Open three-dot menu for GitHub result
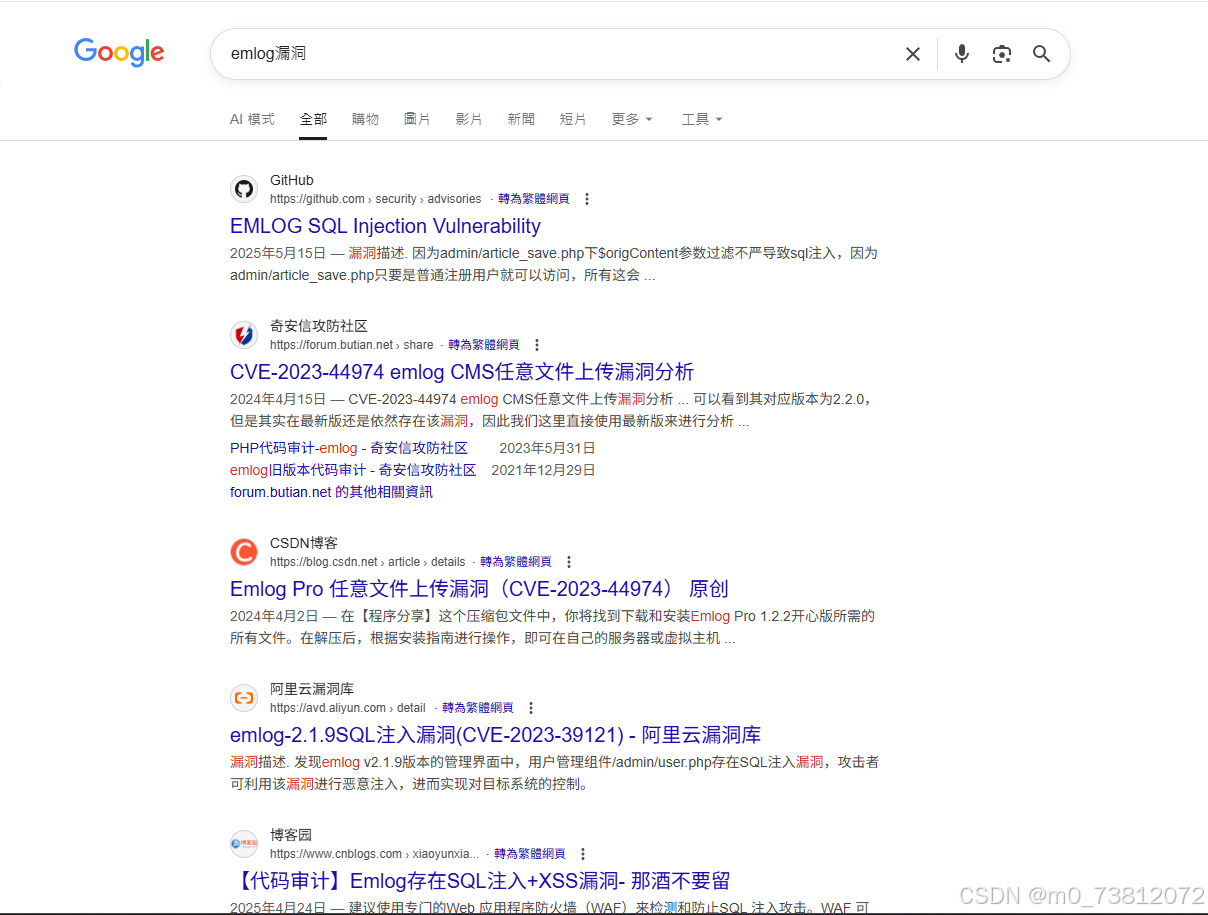The width and height of the screenshot is (1208, 915). pyautogui.click(x=587, y=199)
